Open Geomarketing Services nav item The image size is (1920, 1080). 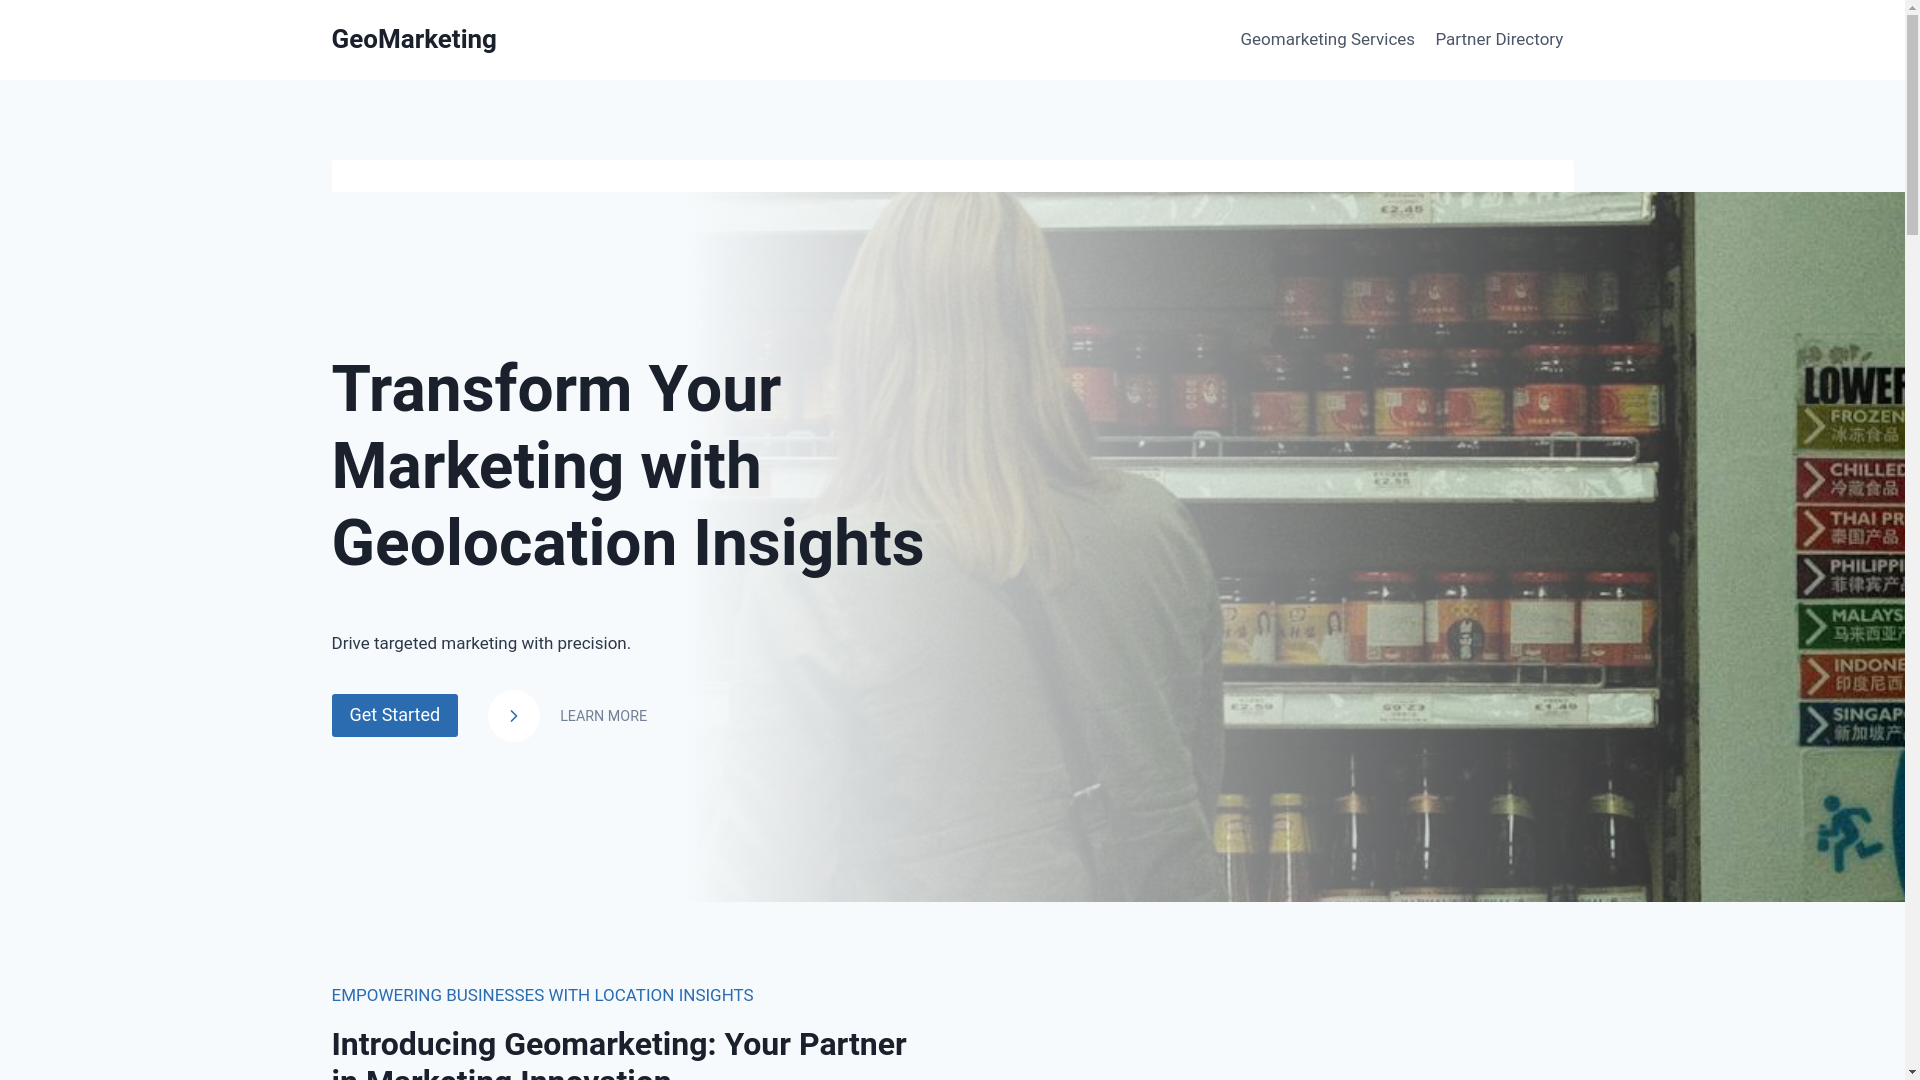[x=1327, y=39]
